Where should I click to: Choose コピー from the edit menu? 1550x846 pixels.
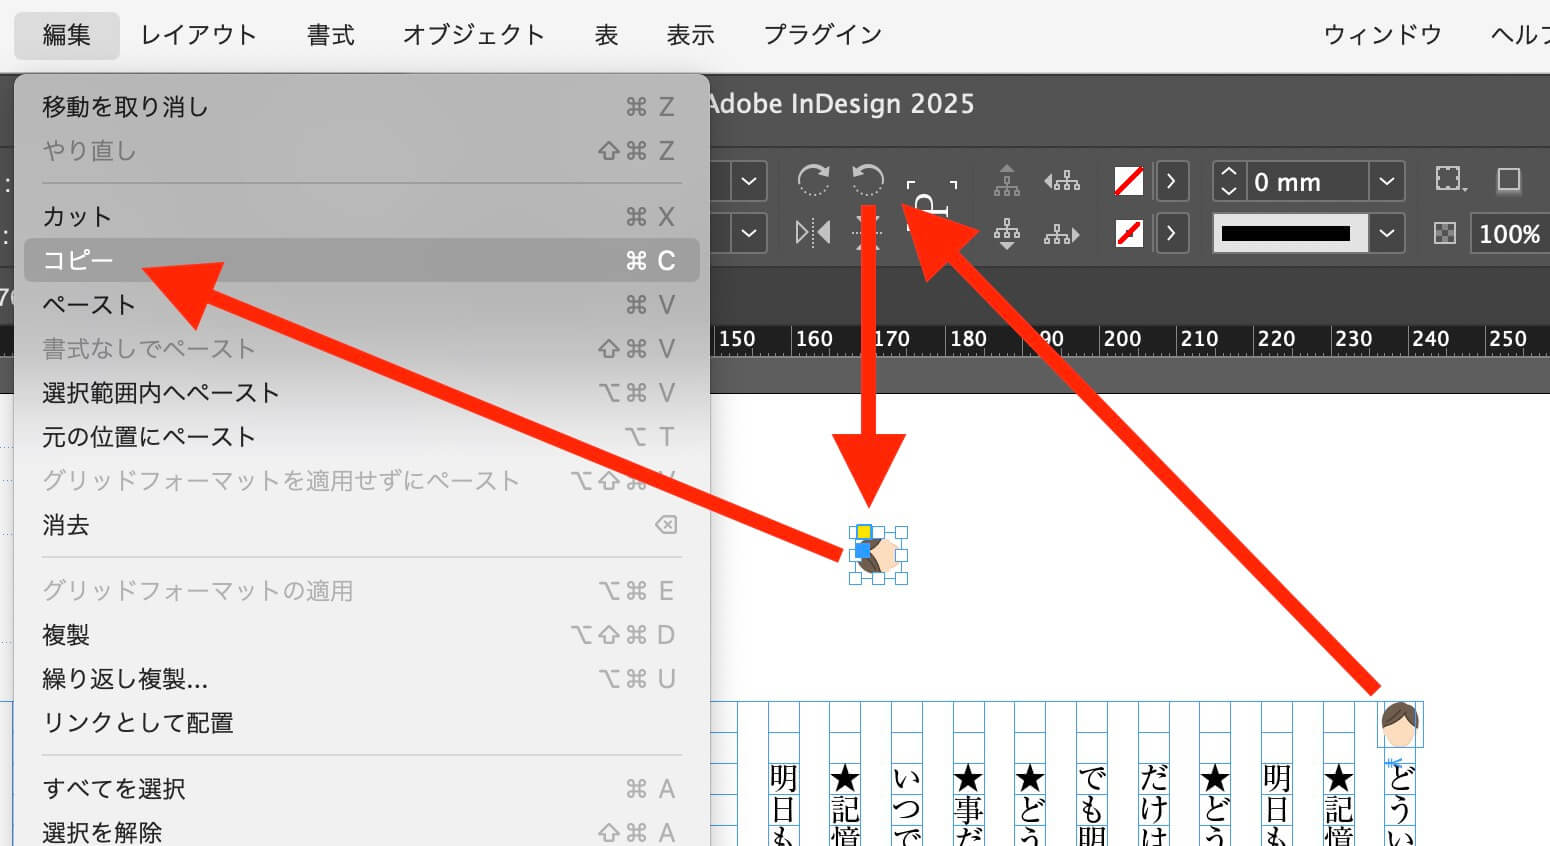tap(78, 261)
